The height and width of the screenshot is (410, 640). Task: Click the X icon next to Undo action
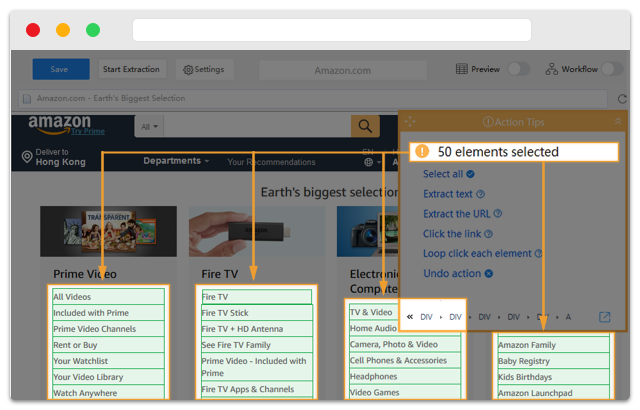tap(489, 273)
